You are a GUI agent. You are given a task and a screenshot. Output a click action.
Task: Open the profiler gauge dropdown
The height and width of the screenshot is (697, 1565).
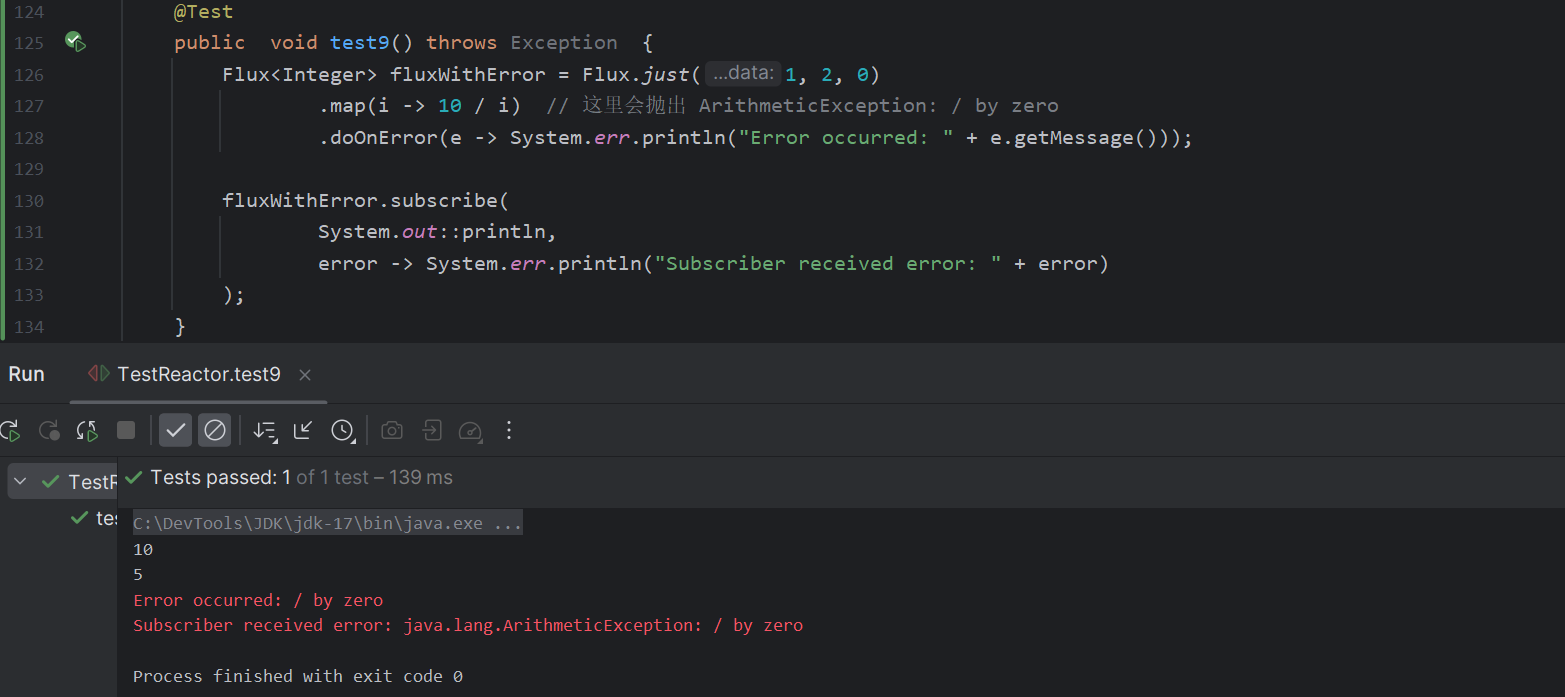(x=470, y=431)
